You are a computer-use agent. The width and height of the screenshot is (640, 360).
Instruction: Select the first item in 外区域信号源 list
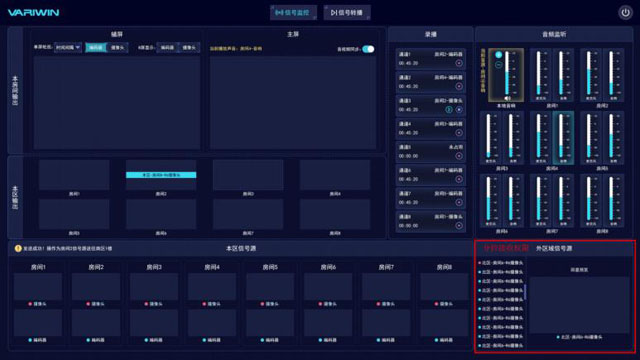point(502,263)
